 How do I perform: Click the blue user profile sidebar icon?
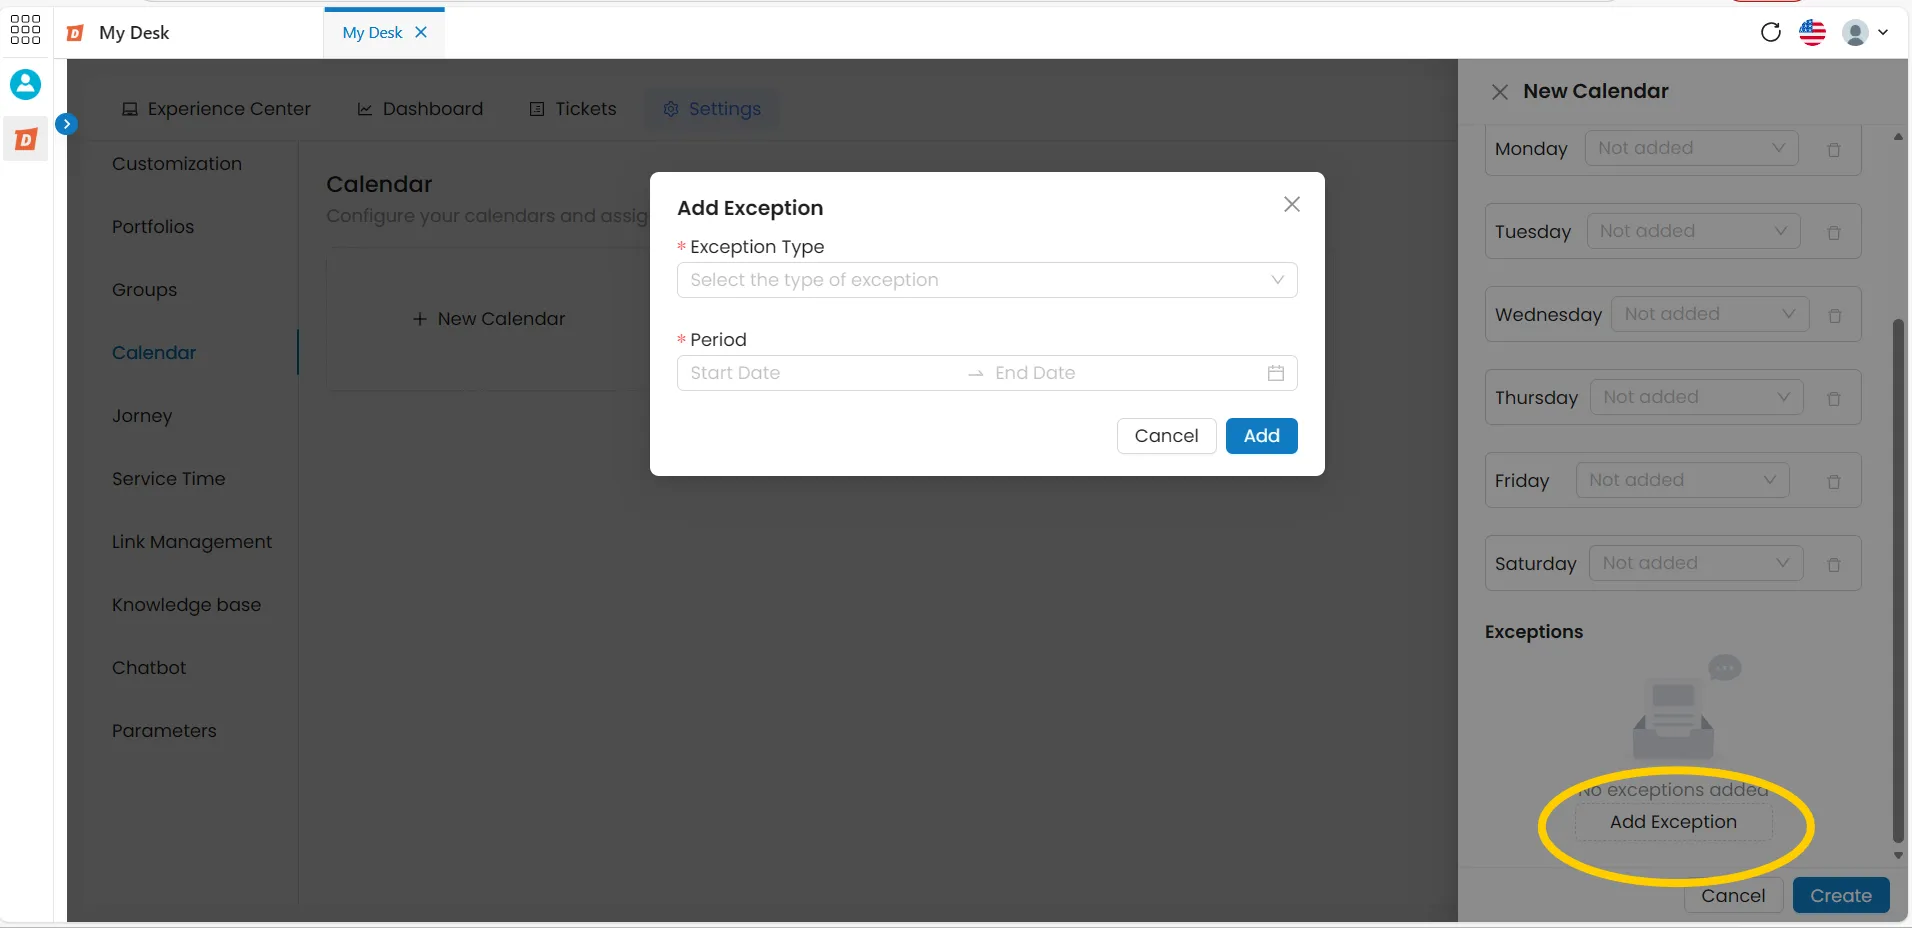point(26,84)
